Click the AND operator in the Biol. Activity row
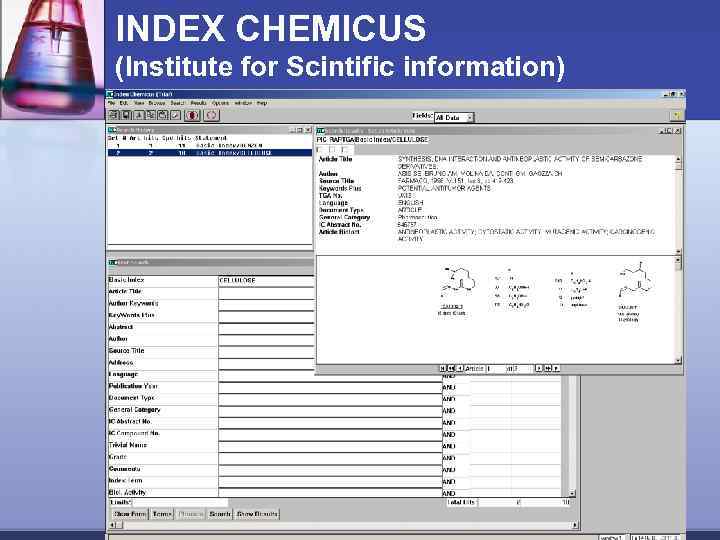The height and width of the screenshot is (540, 720). point(449,494)
